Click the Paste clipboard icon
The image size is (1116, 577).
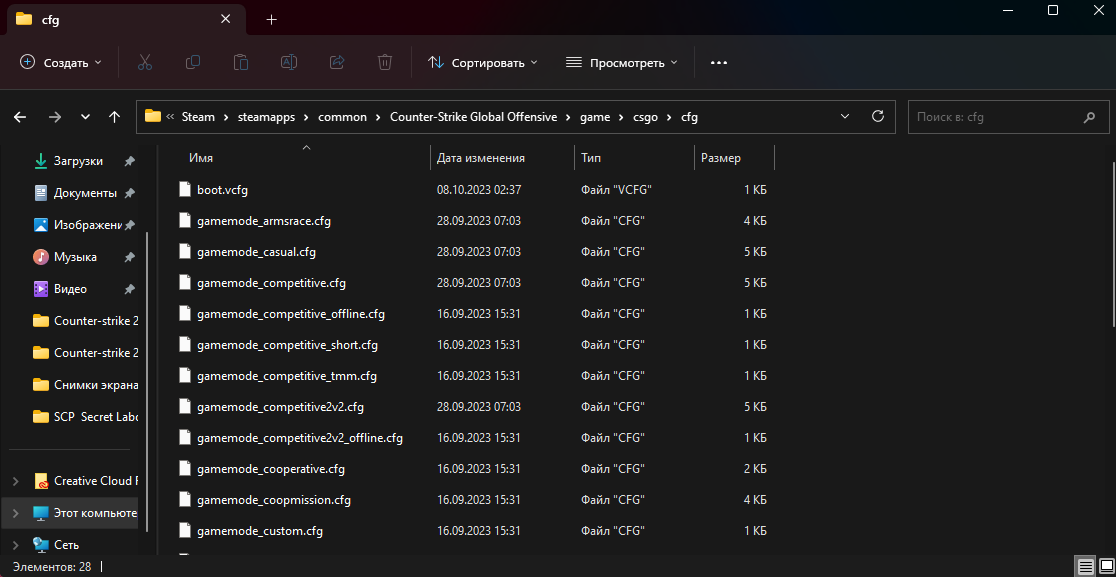[241, 62]
